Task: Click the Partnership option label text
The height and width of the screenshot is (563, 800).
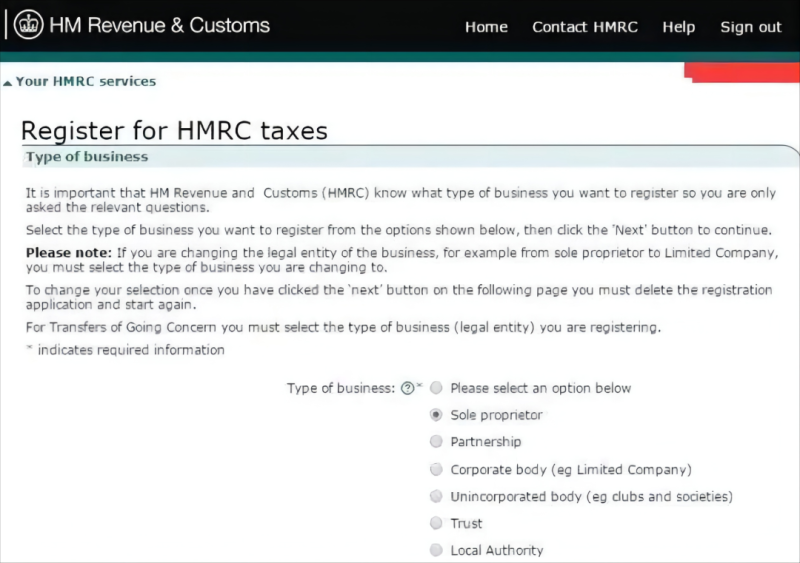Action: pos(485,442)
